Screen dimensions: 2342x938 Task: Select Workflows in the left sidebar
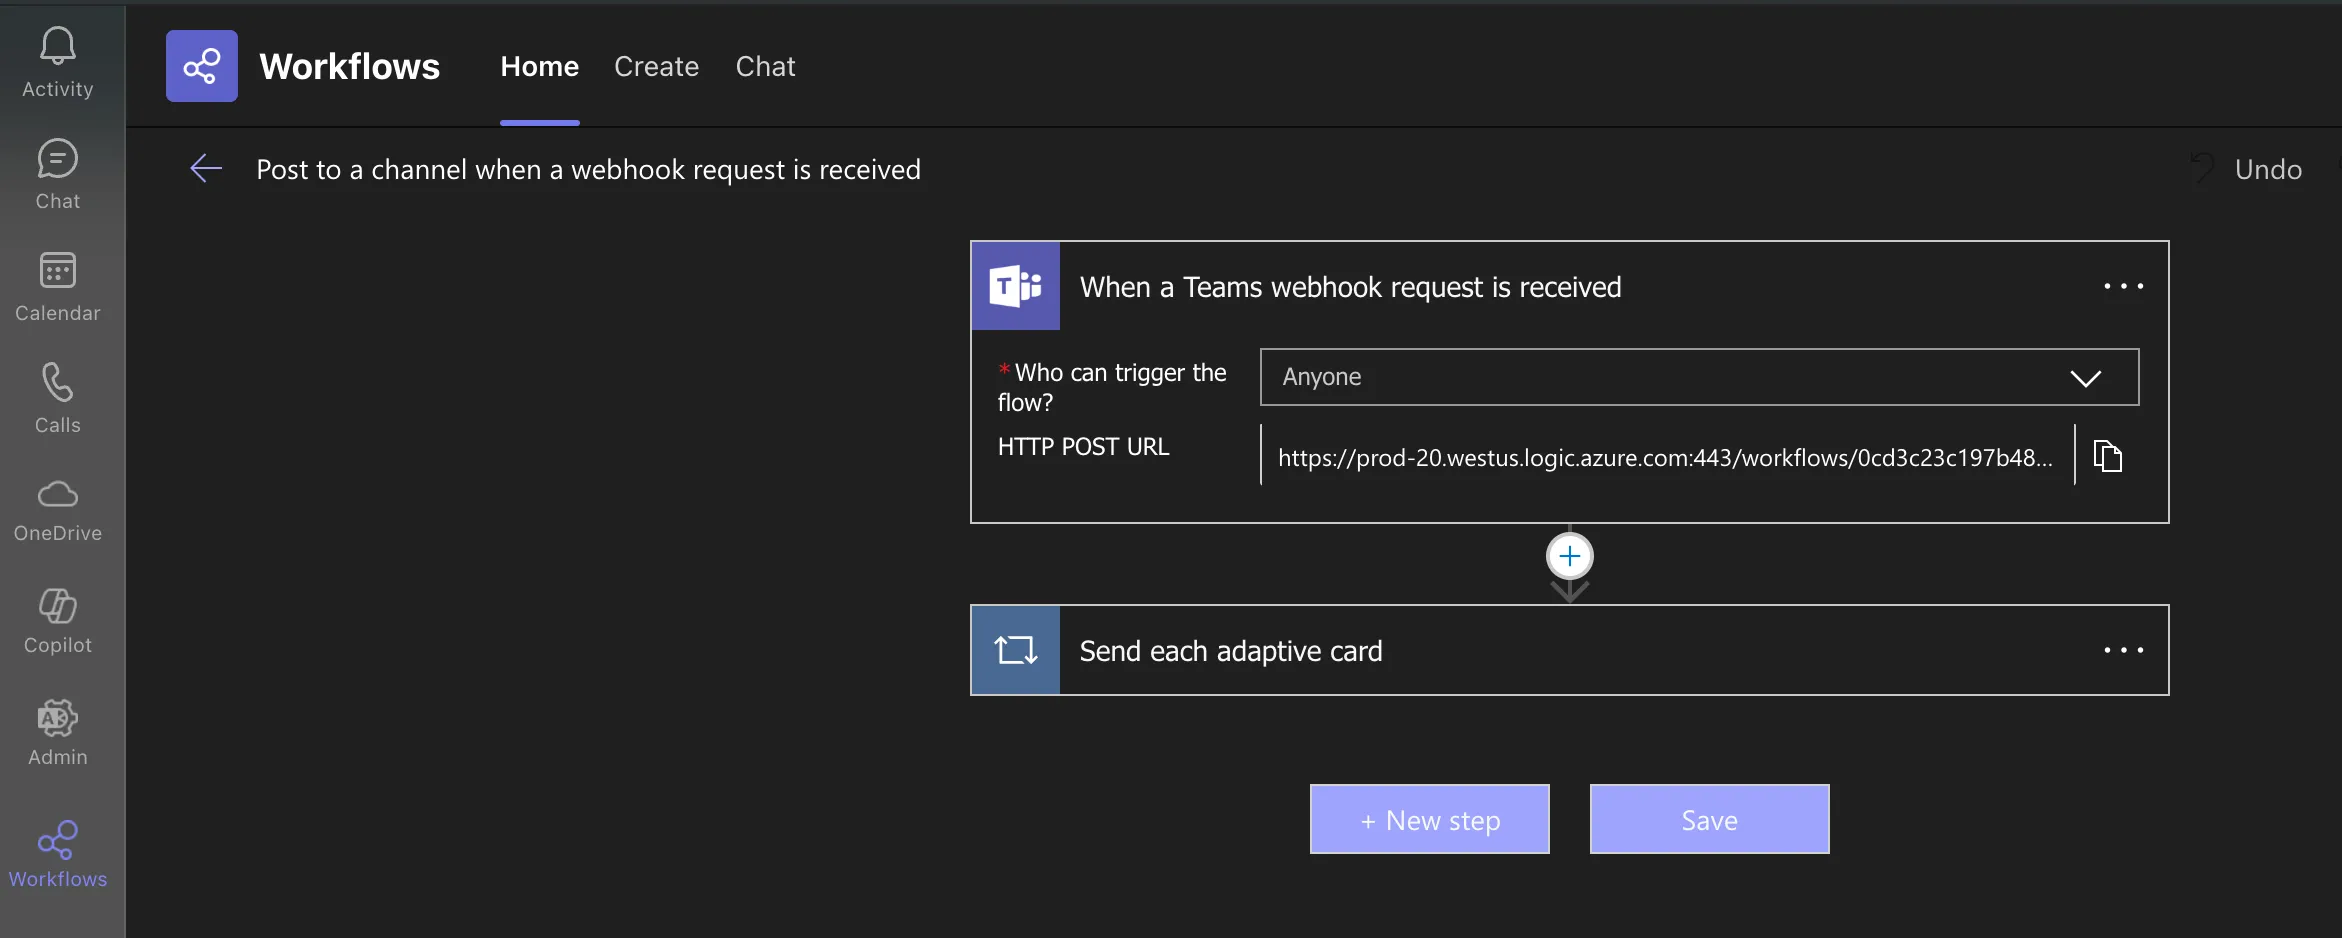pos(58,854)
